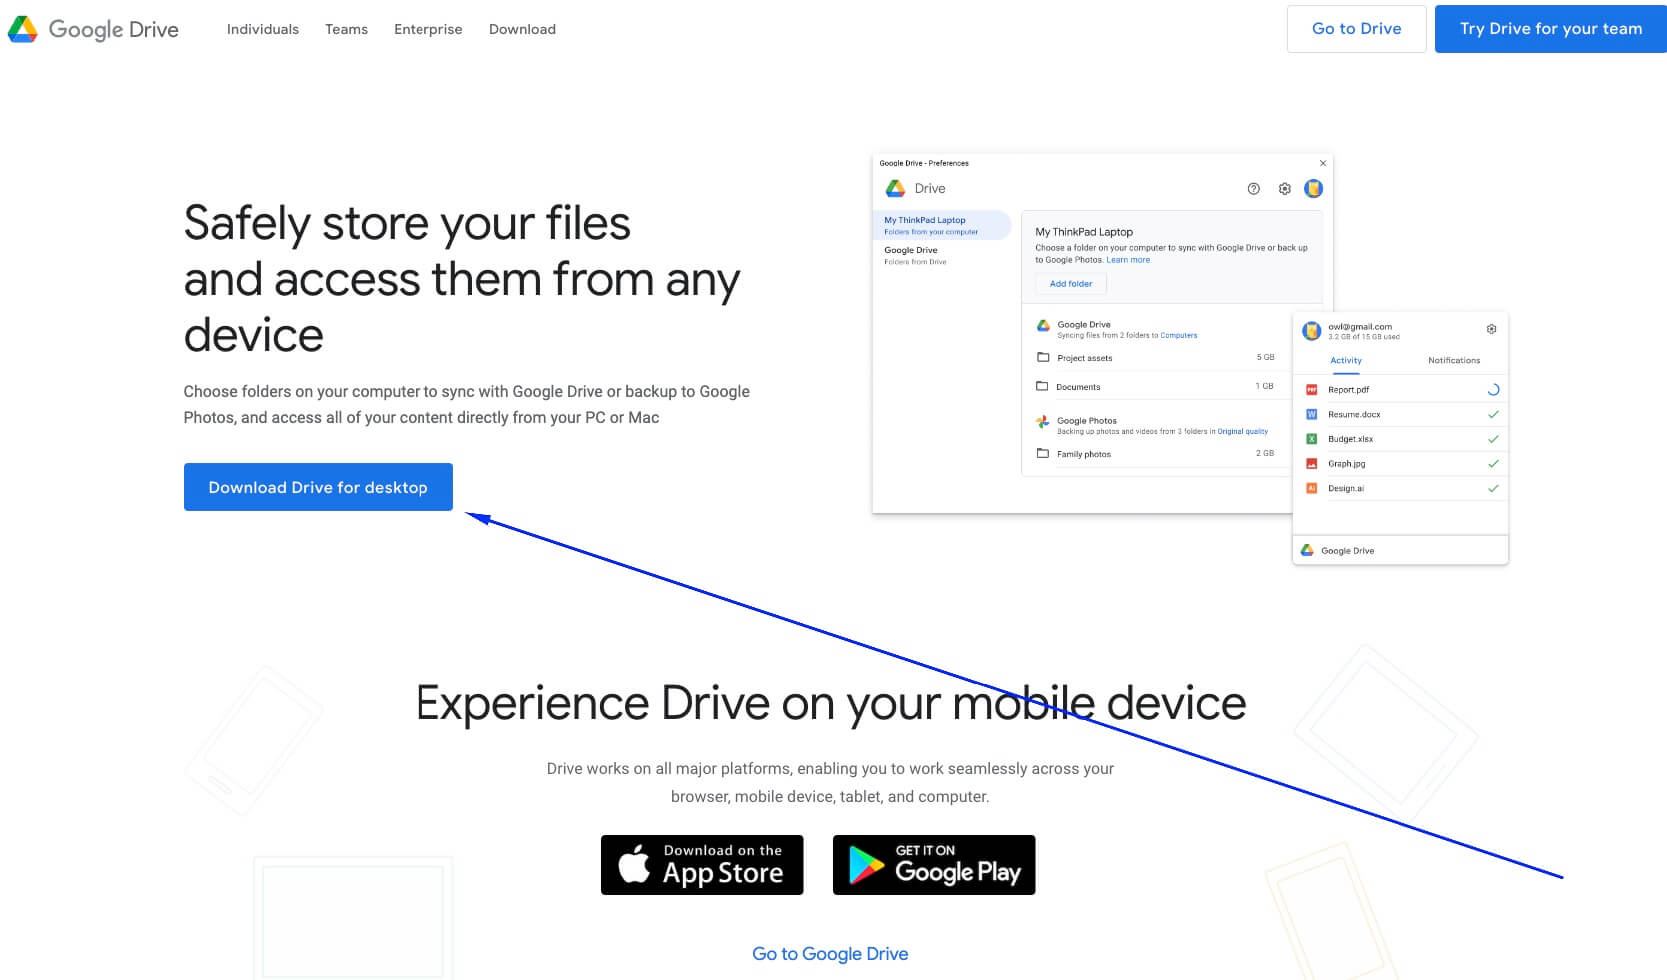
Task: Open the Teams nav item
Action: coord(346,29)
